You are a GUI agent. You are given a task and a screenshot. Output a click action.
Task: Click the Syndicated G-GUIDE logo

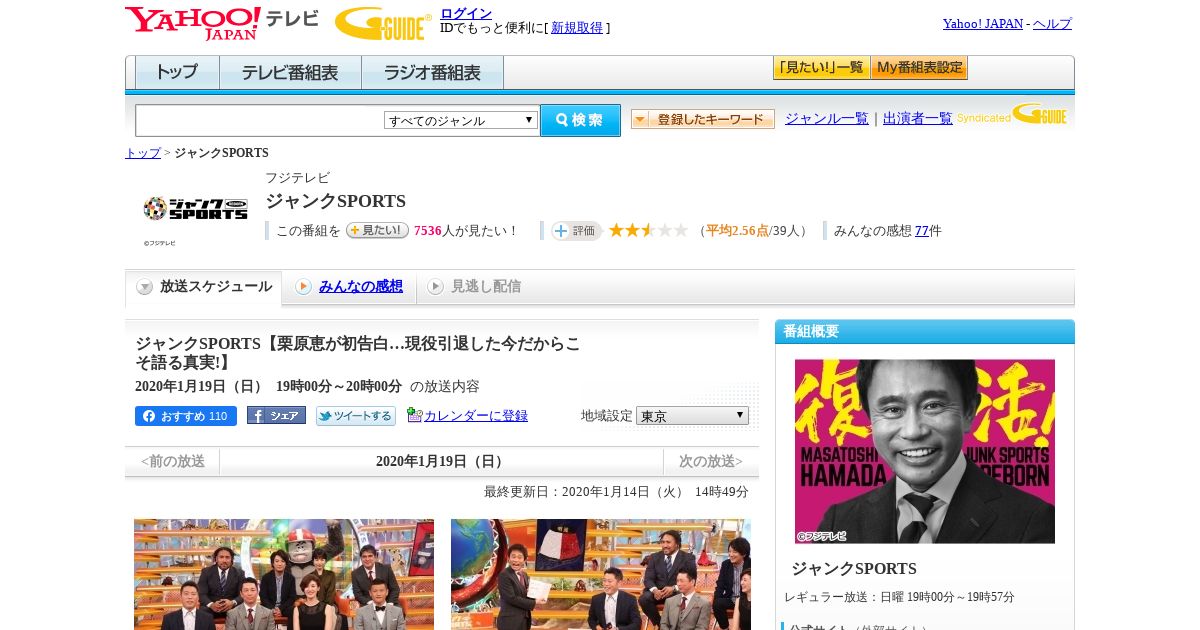[x=1012, y=114]
